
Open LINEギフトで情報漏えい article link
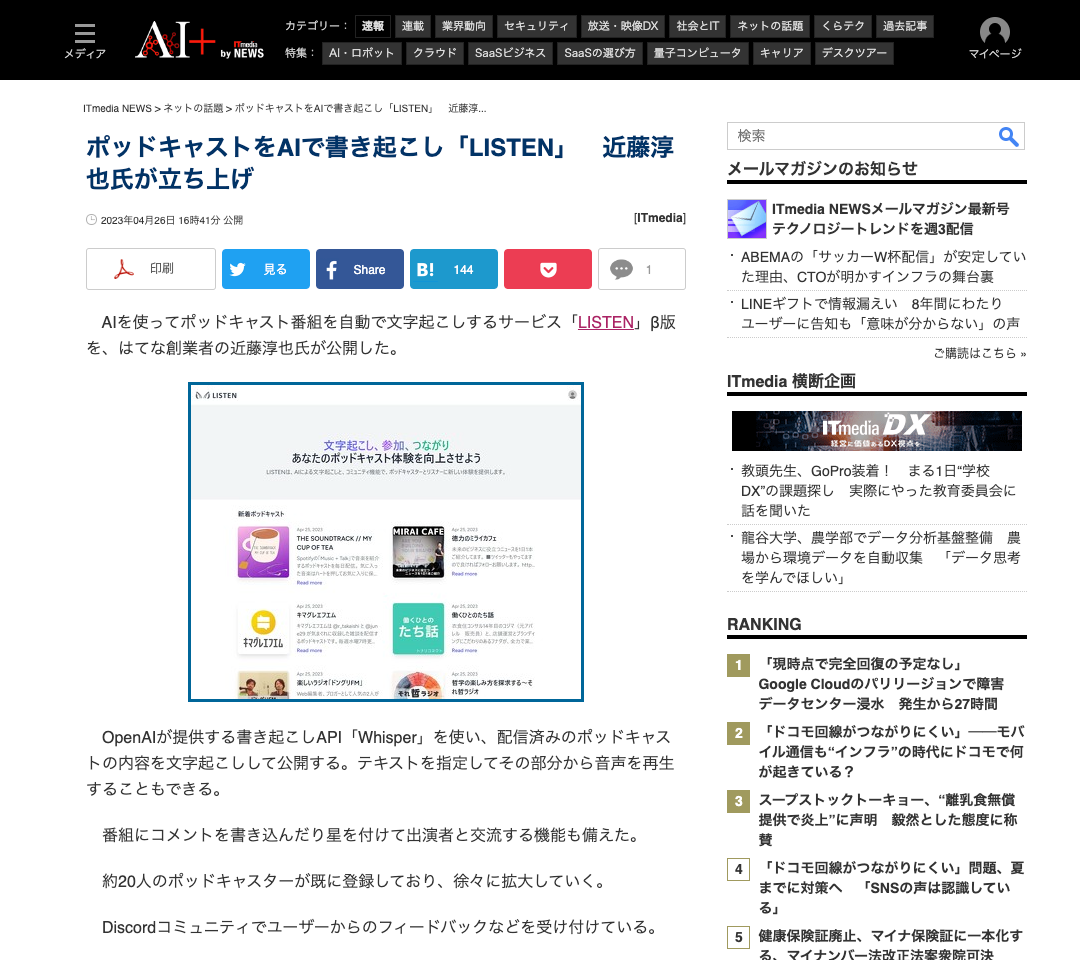pyautogui.click(x=880, y=313)
